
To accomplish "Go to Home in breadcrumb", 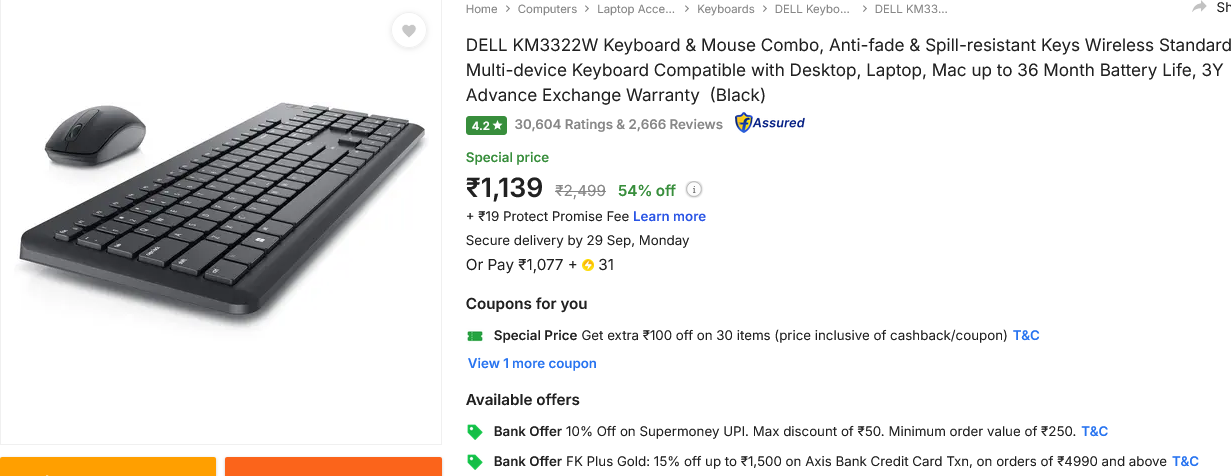I will pos(481,9).
